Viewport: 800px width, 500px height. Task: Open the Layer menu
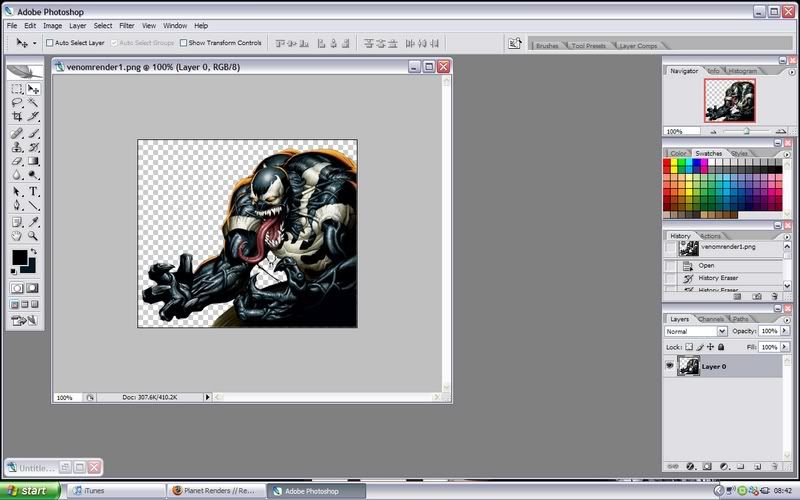78,26
